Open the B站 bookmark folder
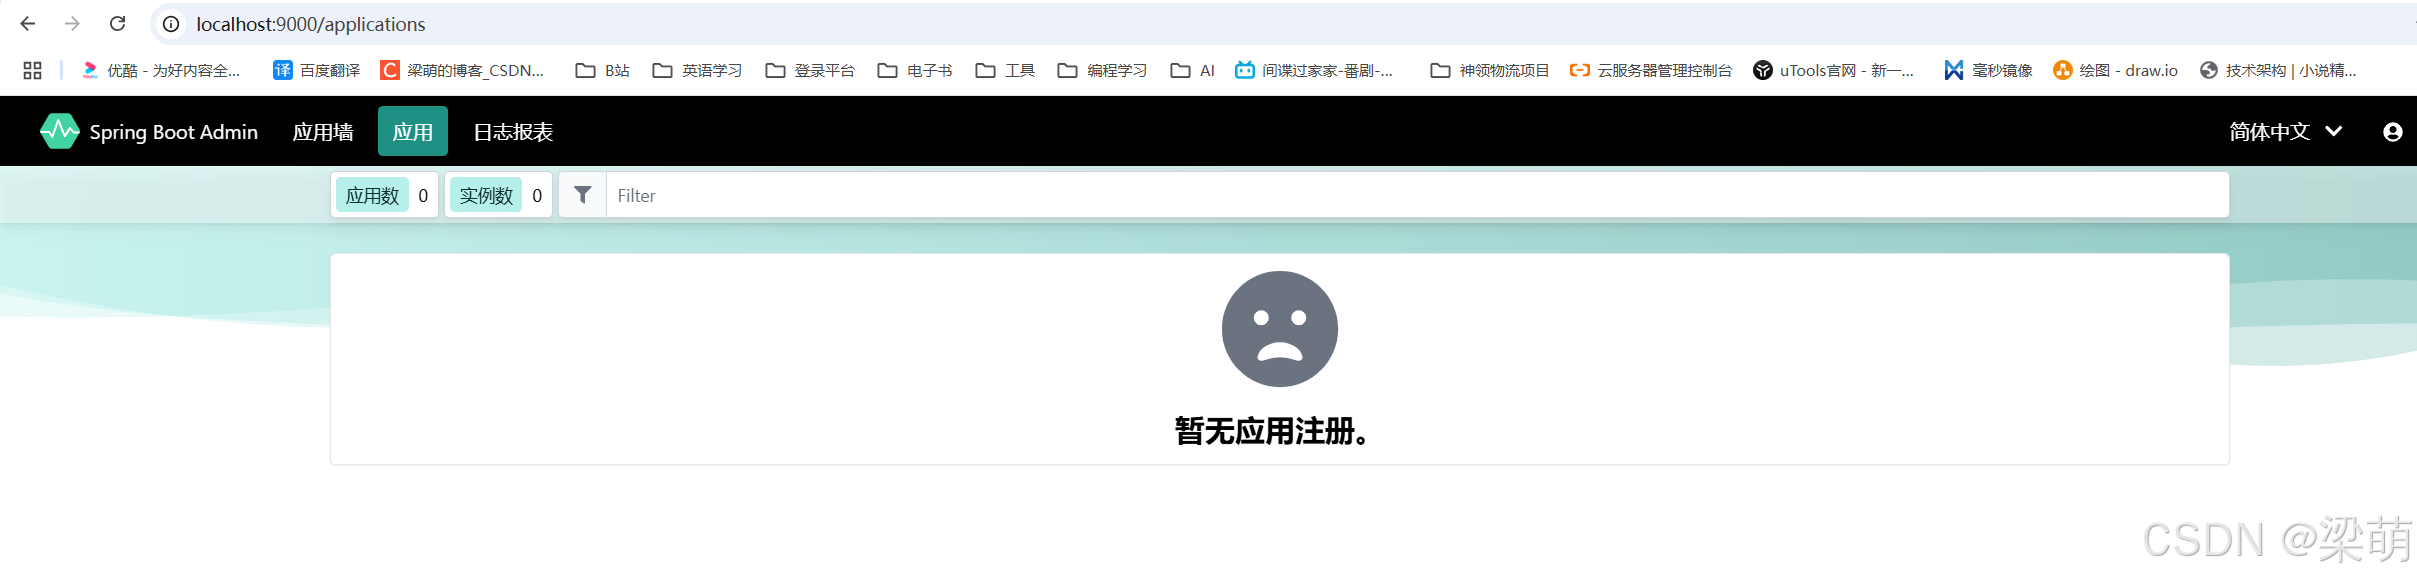The image size is (2417, 580). coord(603,70)
